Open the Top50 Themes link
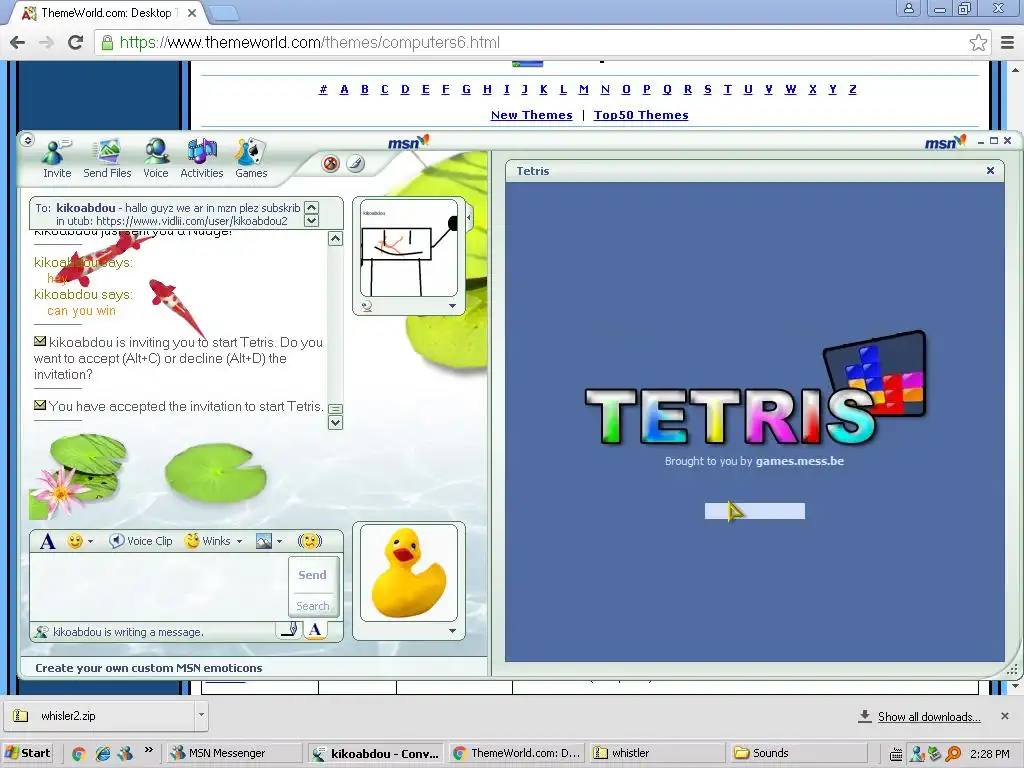1024x768 pixels. coord(641,115)
